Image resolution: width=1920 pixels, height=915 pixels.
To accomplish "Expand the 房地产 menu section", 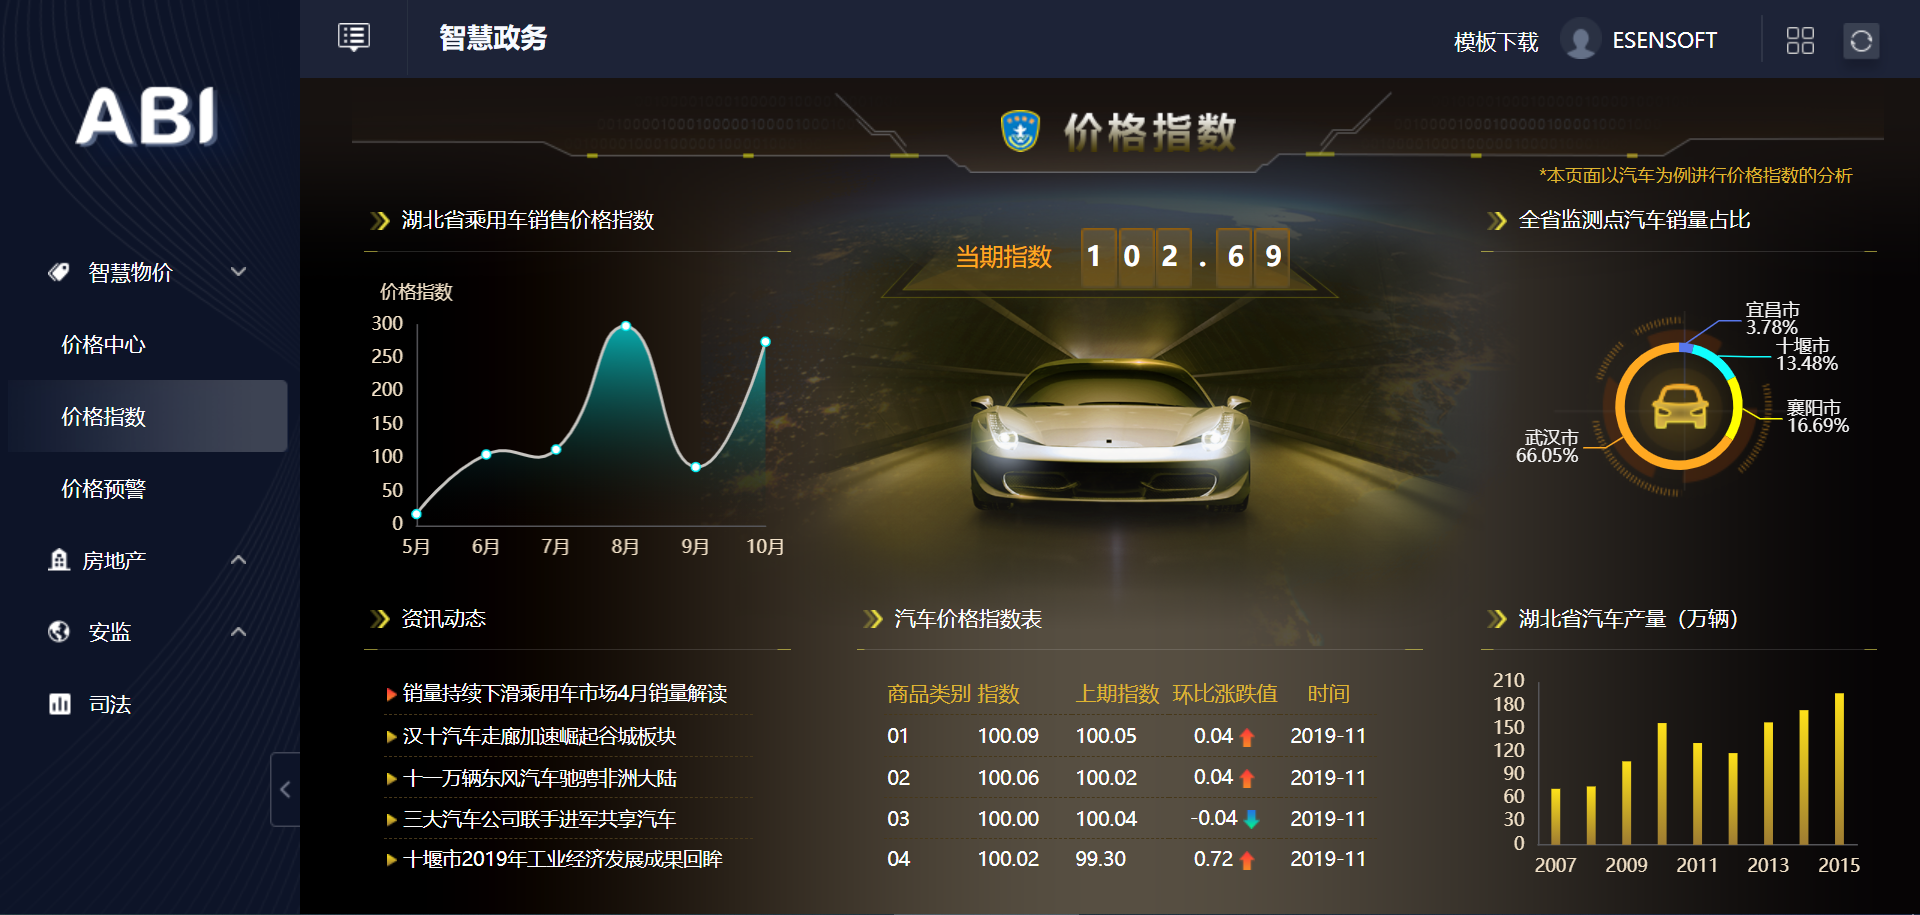I will tap(238, 559).
